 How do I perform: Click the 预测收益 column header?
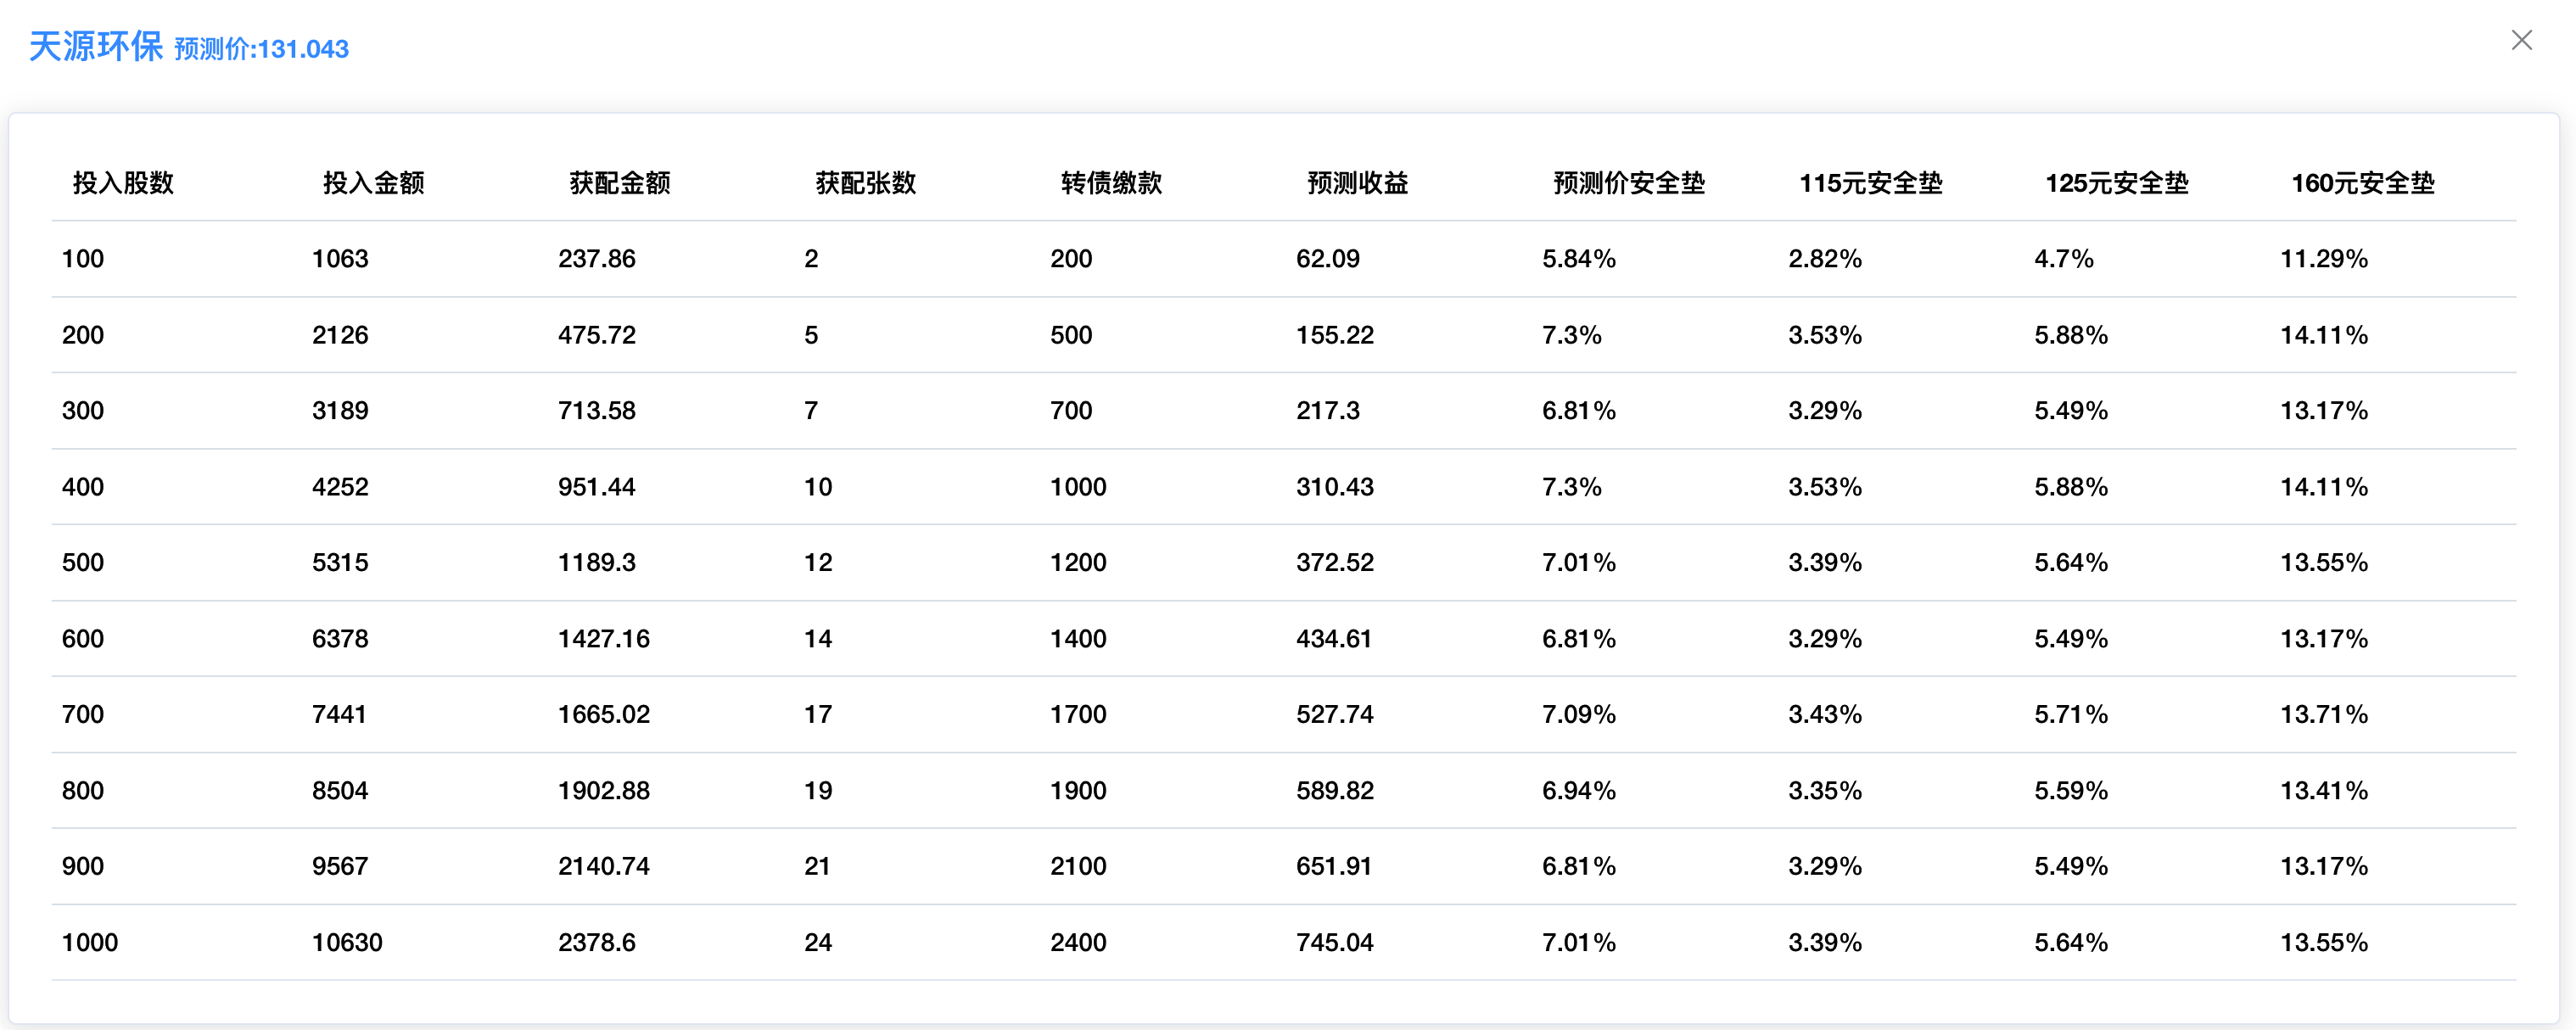[x=1357, y=183]
